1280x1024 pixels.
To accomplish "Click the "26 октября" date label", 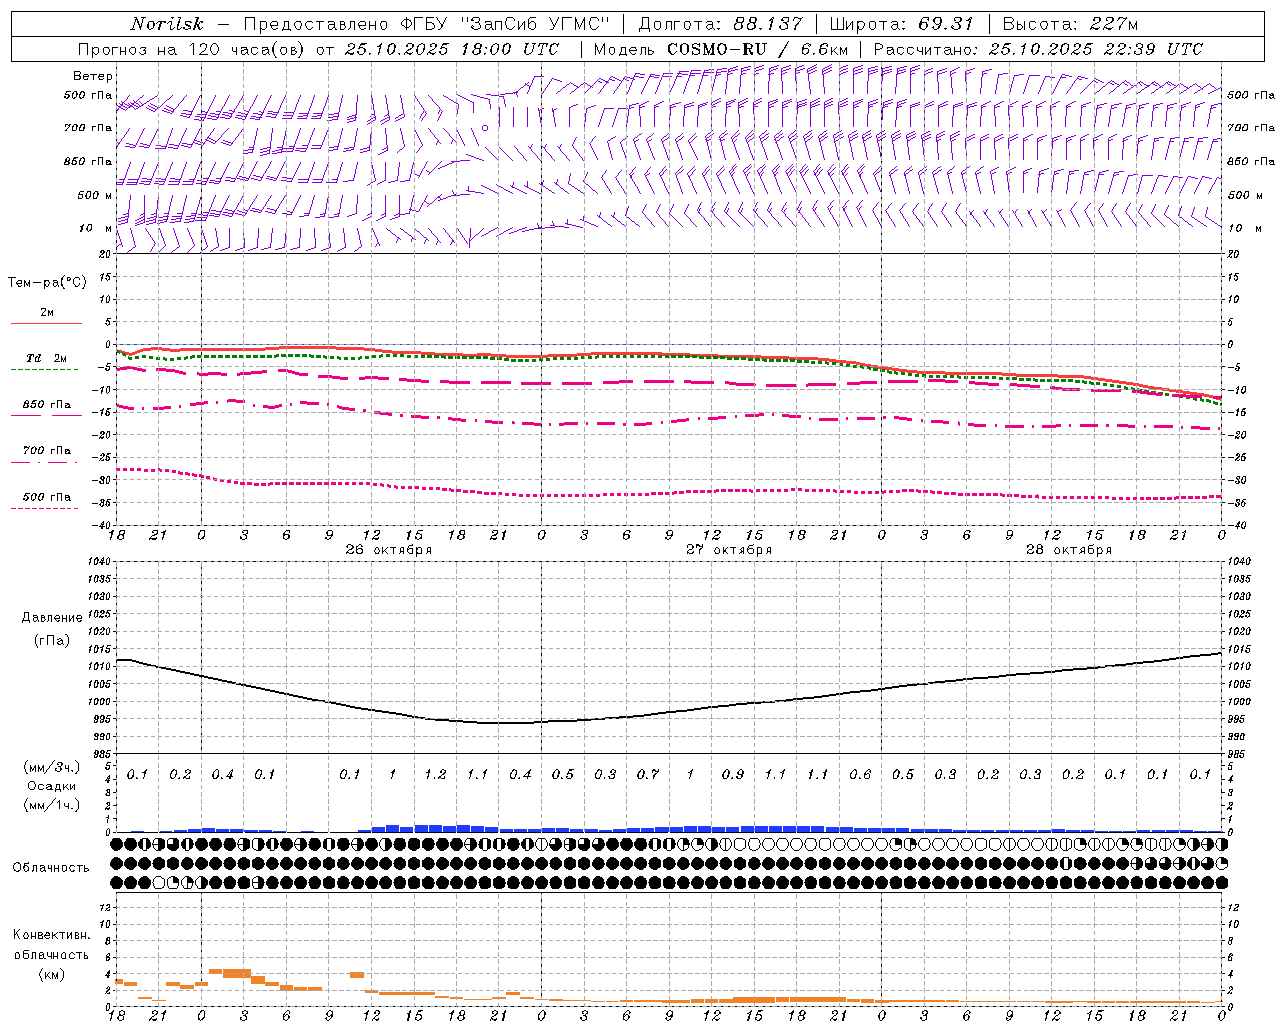I will tap(389, 549).
